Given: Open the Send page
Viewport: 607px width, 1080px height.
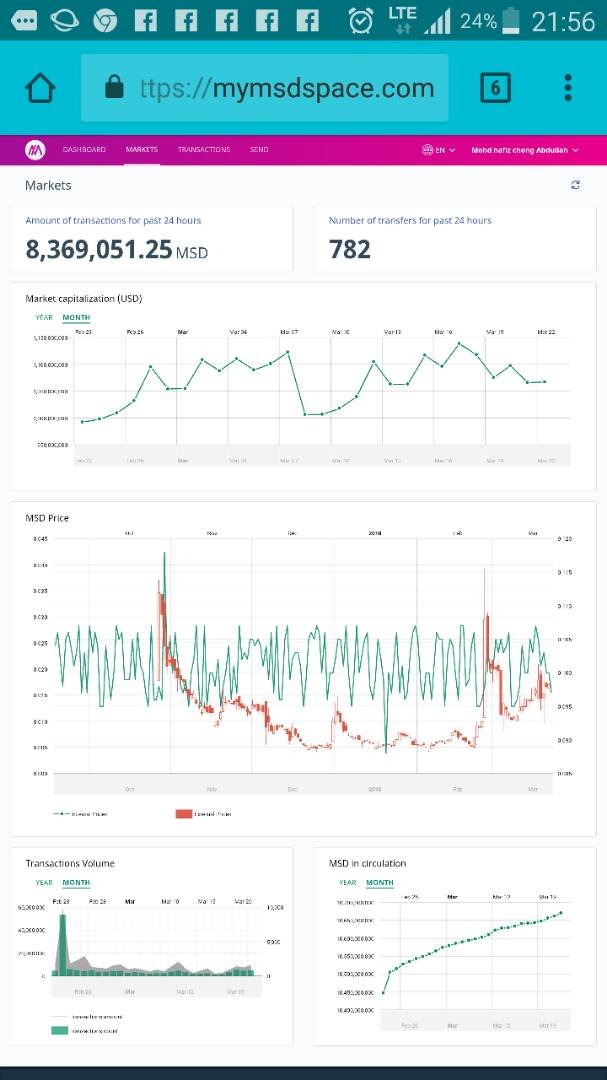Looking at the screenshot, I should (259, 150).
